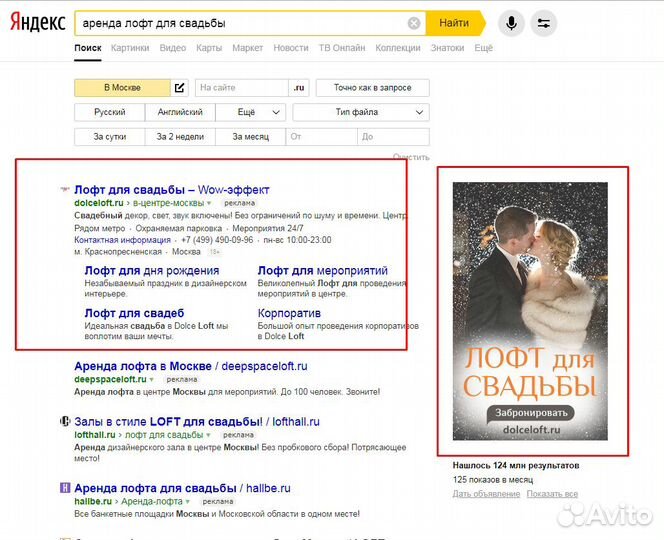Select the За месяц period filter

(x=250, y=137)
